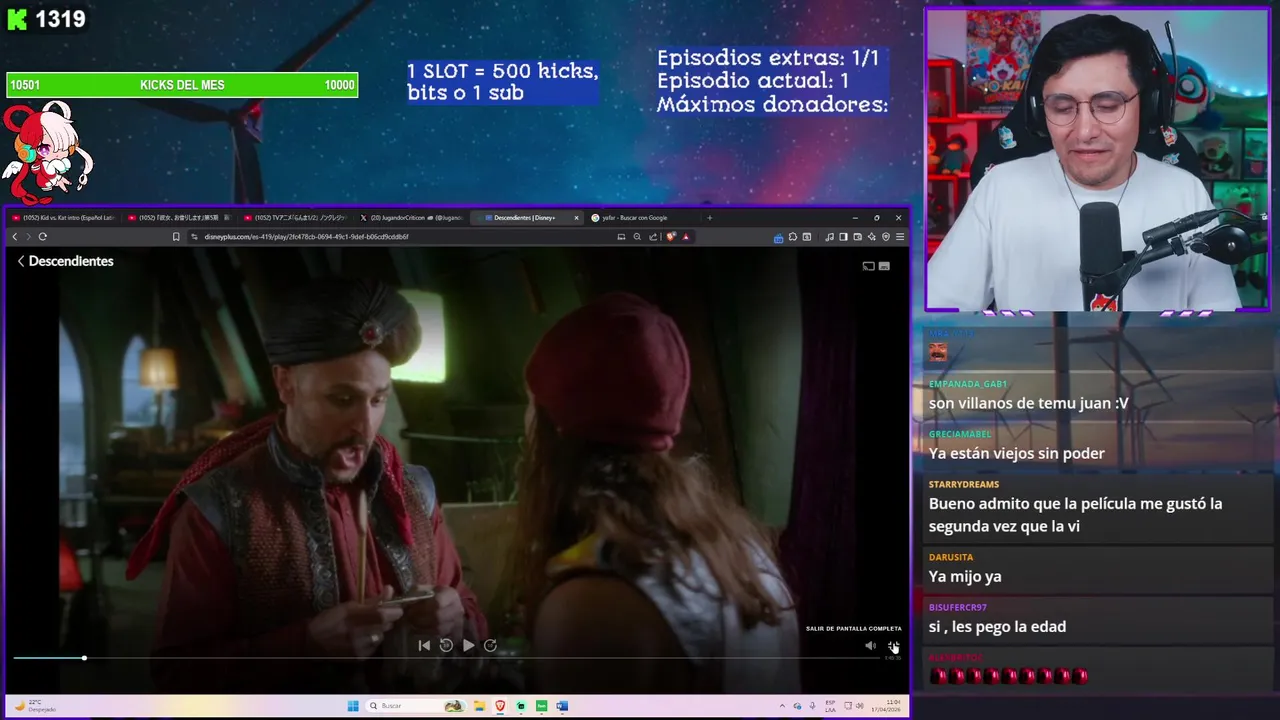Toggle the browser sidebar panel
The width and height of the screenshot is (1280, 720).
pos(843,237)
